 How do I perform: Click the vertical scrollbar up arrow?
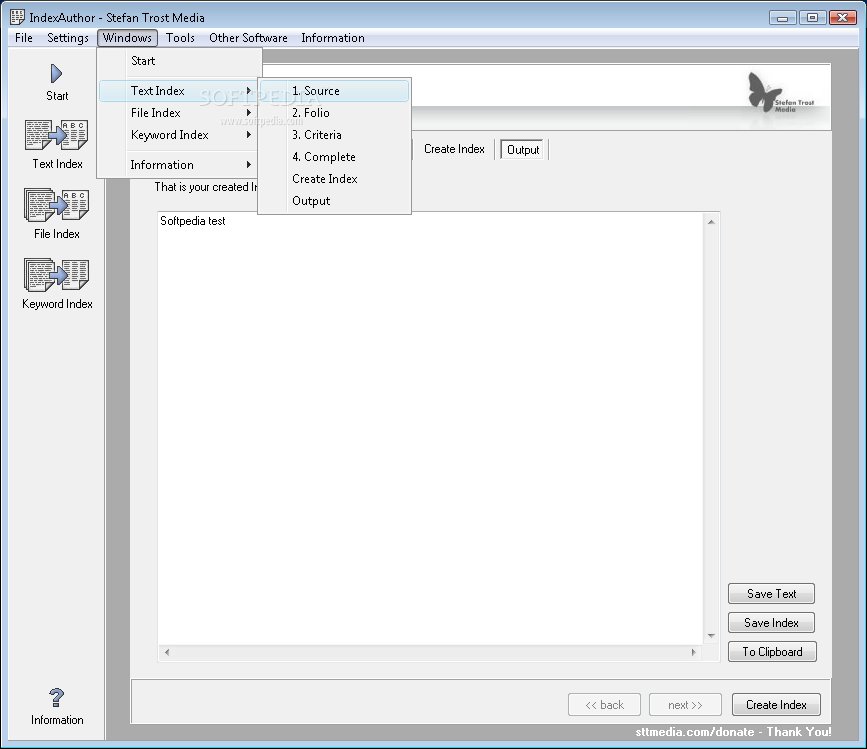coord(711,222)
